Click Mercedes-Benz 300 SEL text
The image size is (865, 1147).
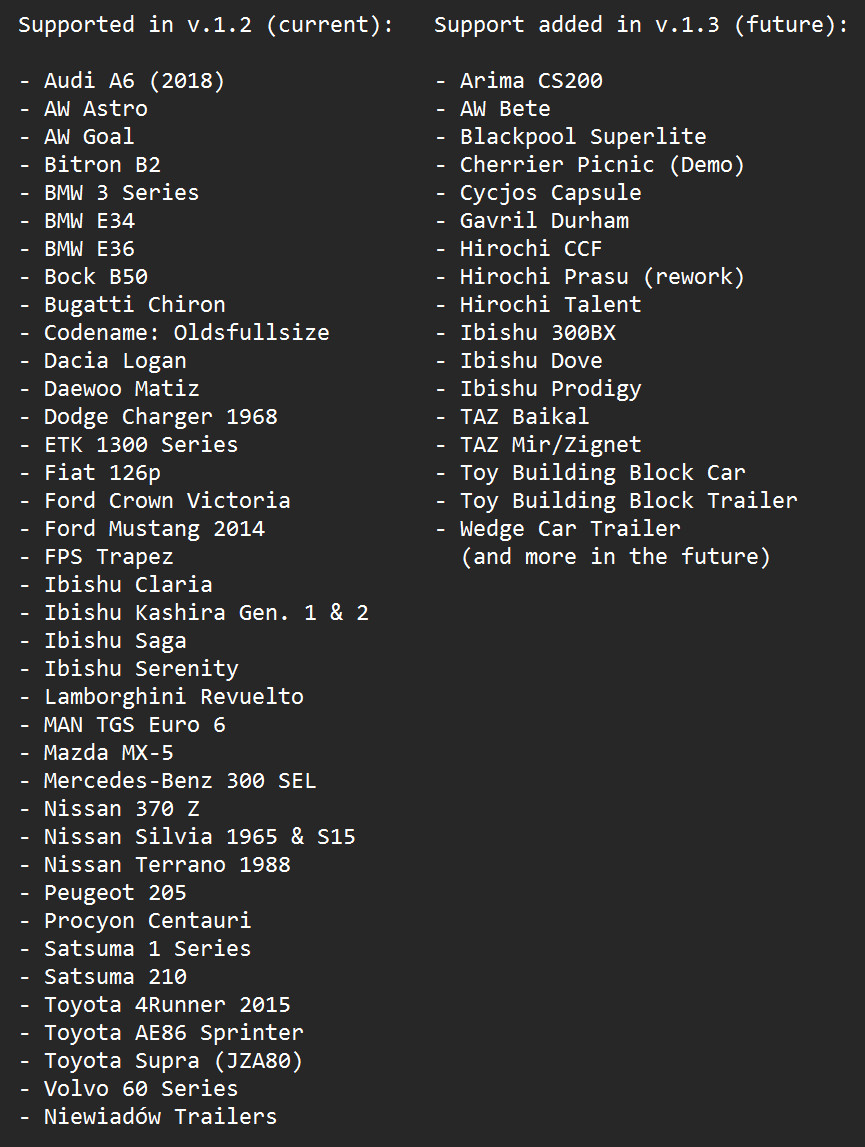tap(180, 781)
